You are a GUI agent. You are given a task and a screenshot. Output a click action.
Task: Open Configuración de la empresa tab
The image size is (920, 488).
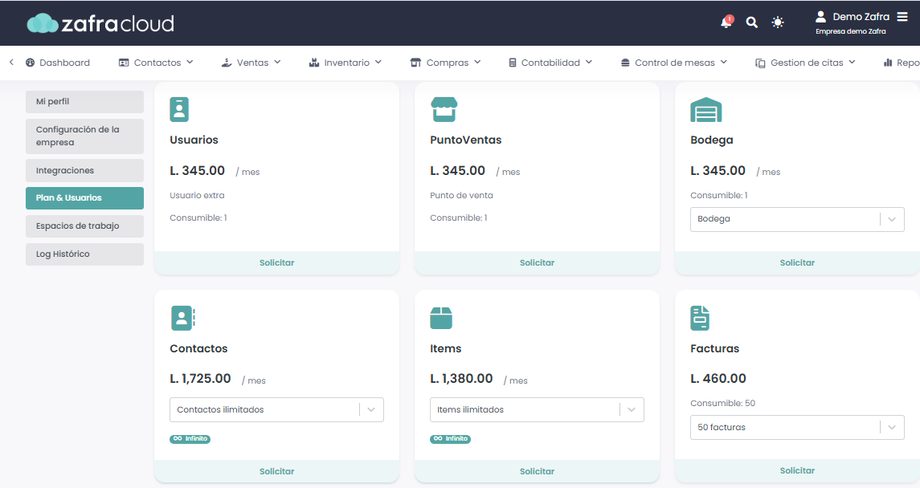(x=84, y=136)
